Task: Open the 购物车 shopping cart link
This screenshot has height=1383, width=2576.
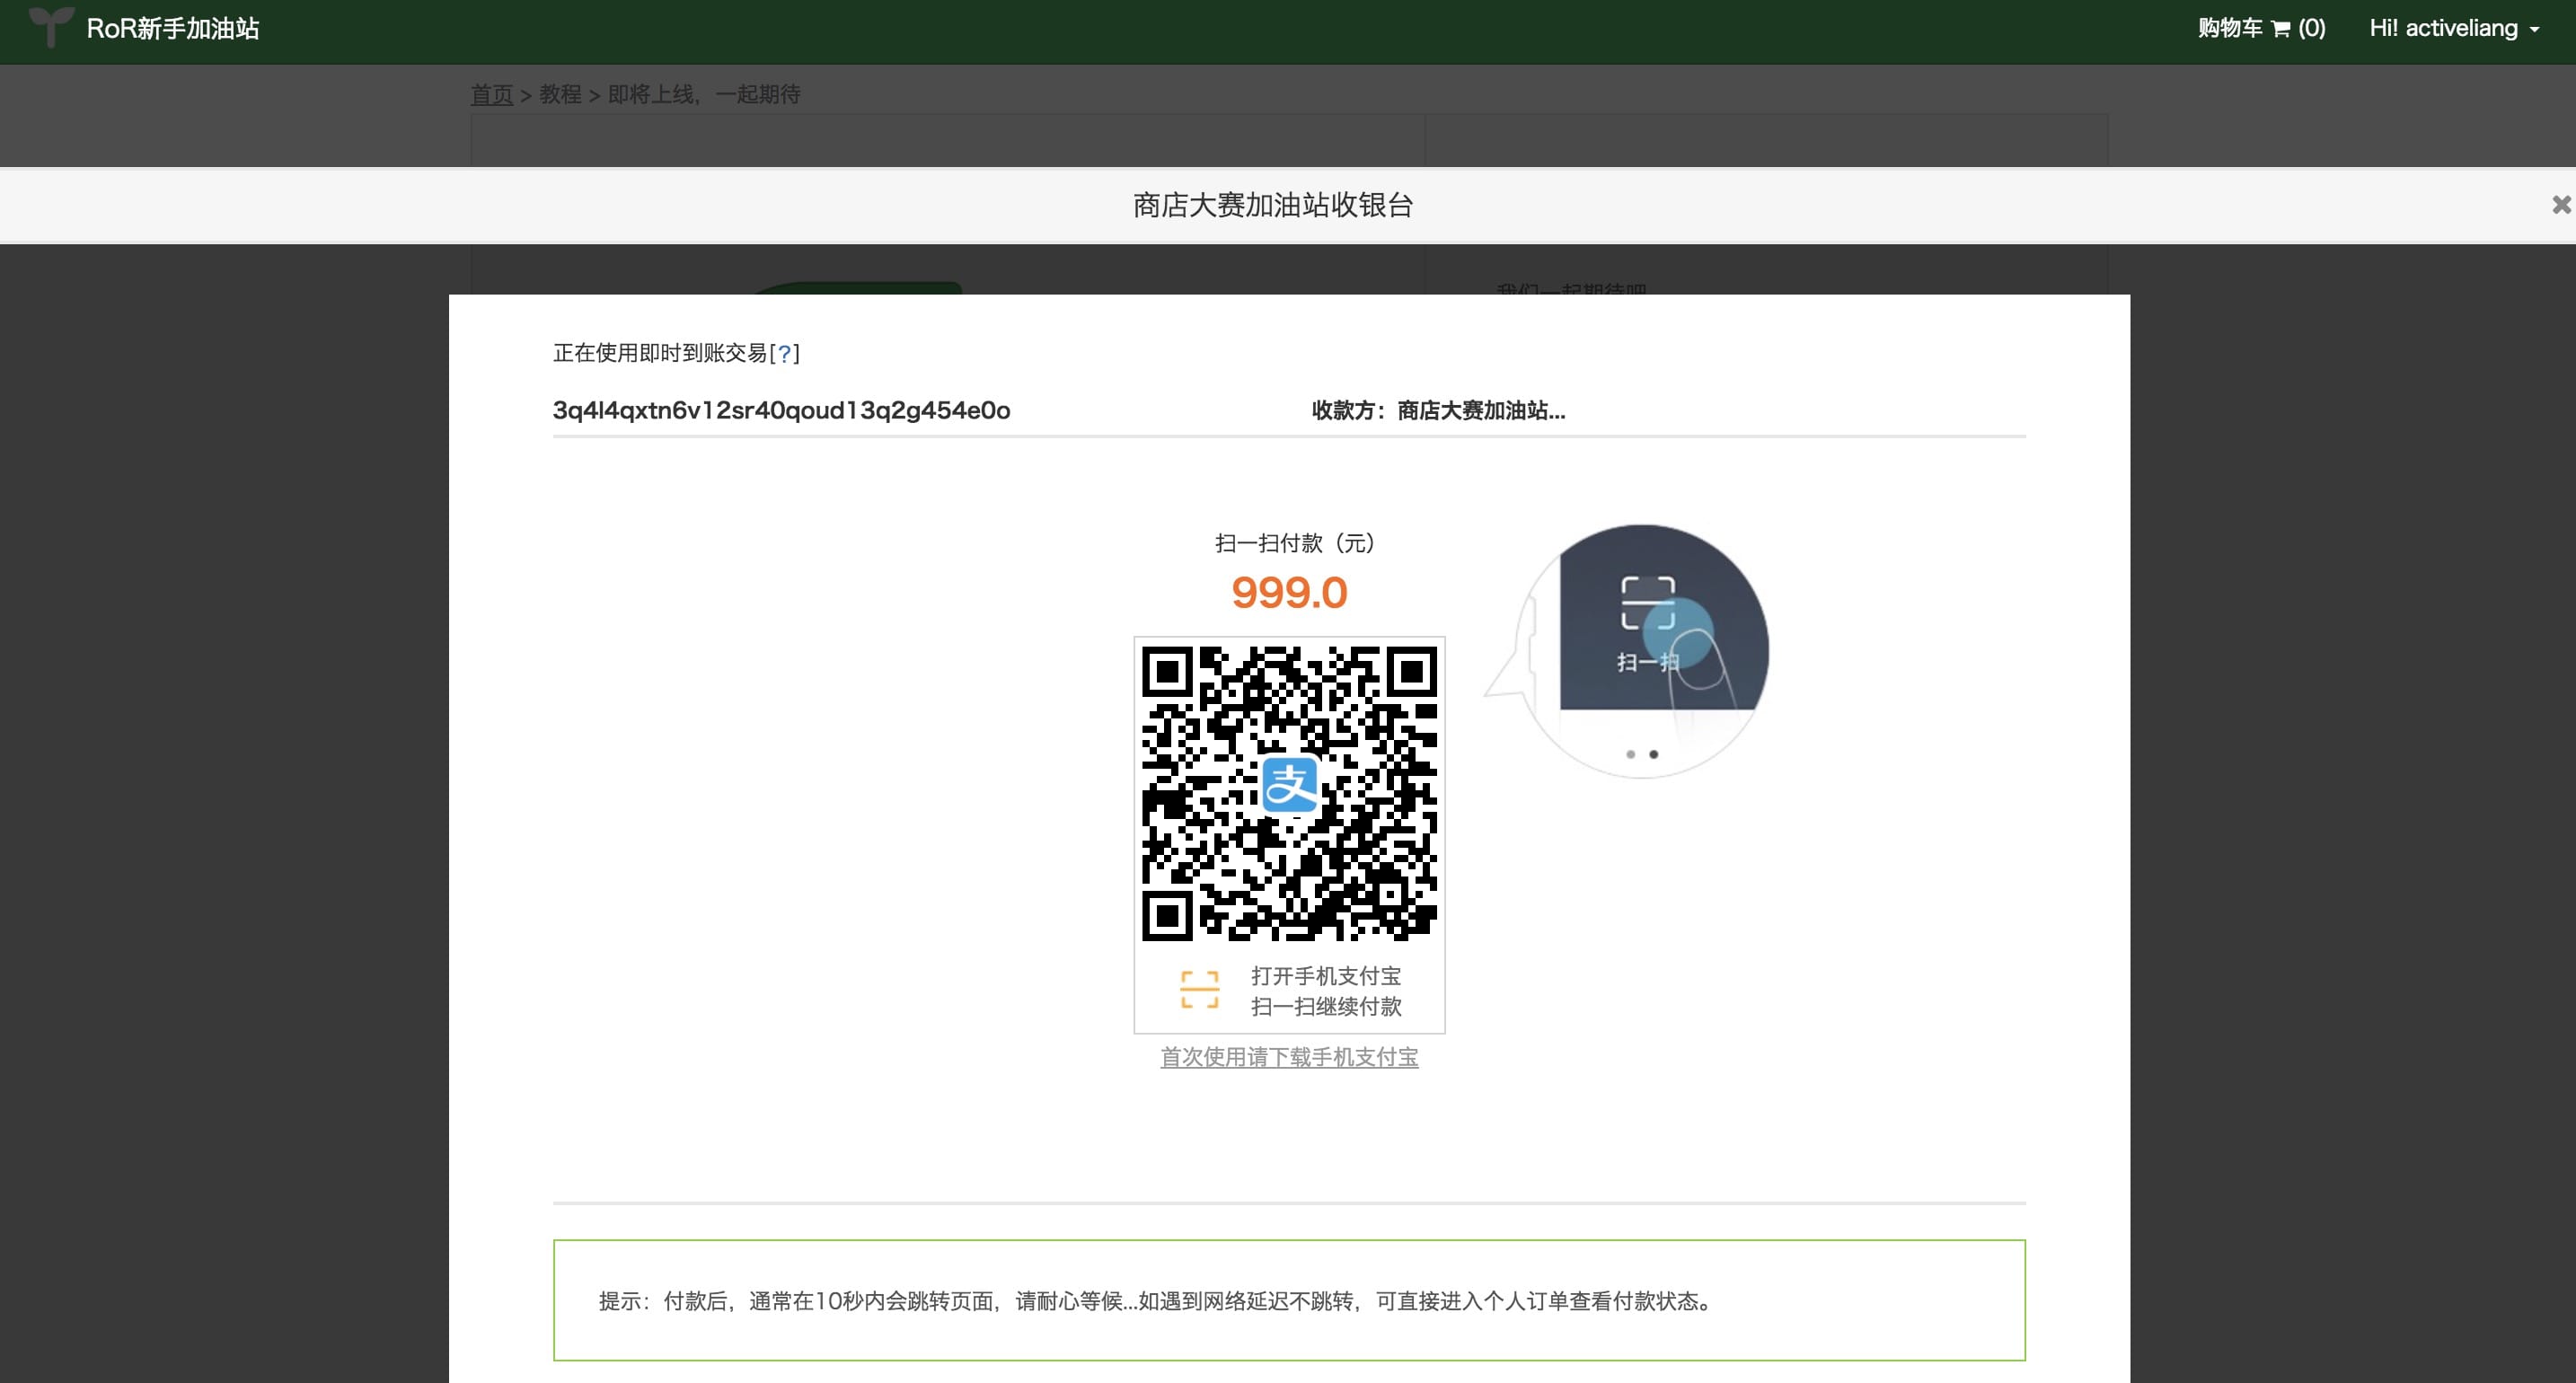Action: coord(2261,28)
